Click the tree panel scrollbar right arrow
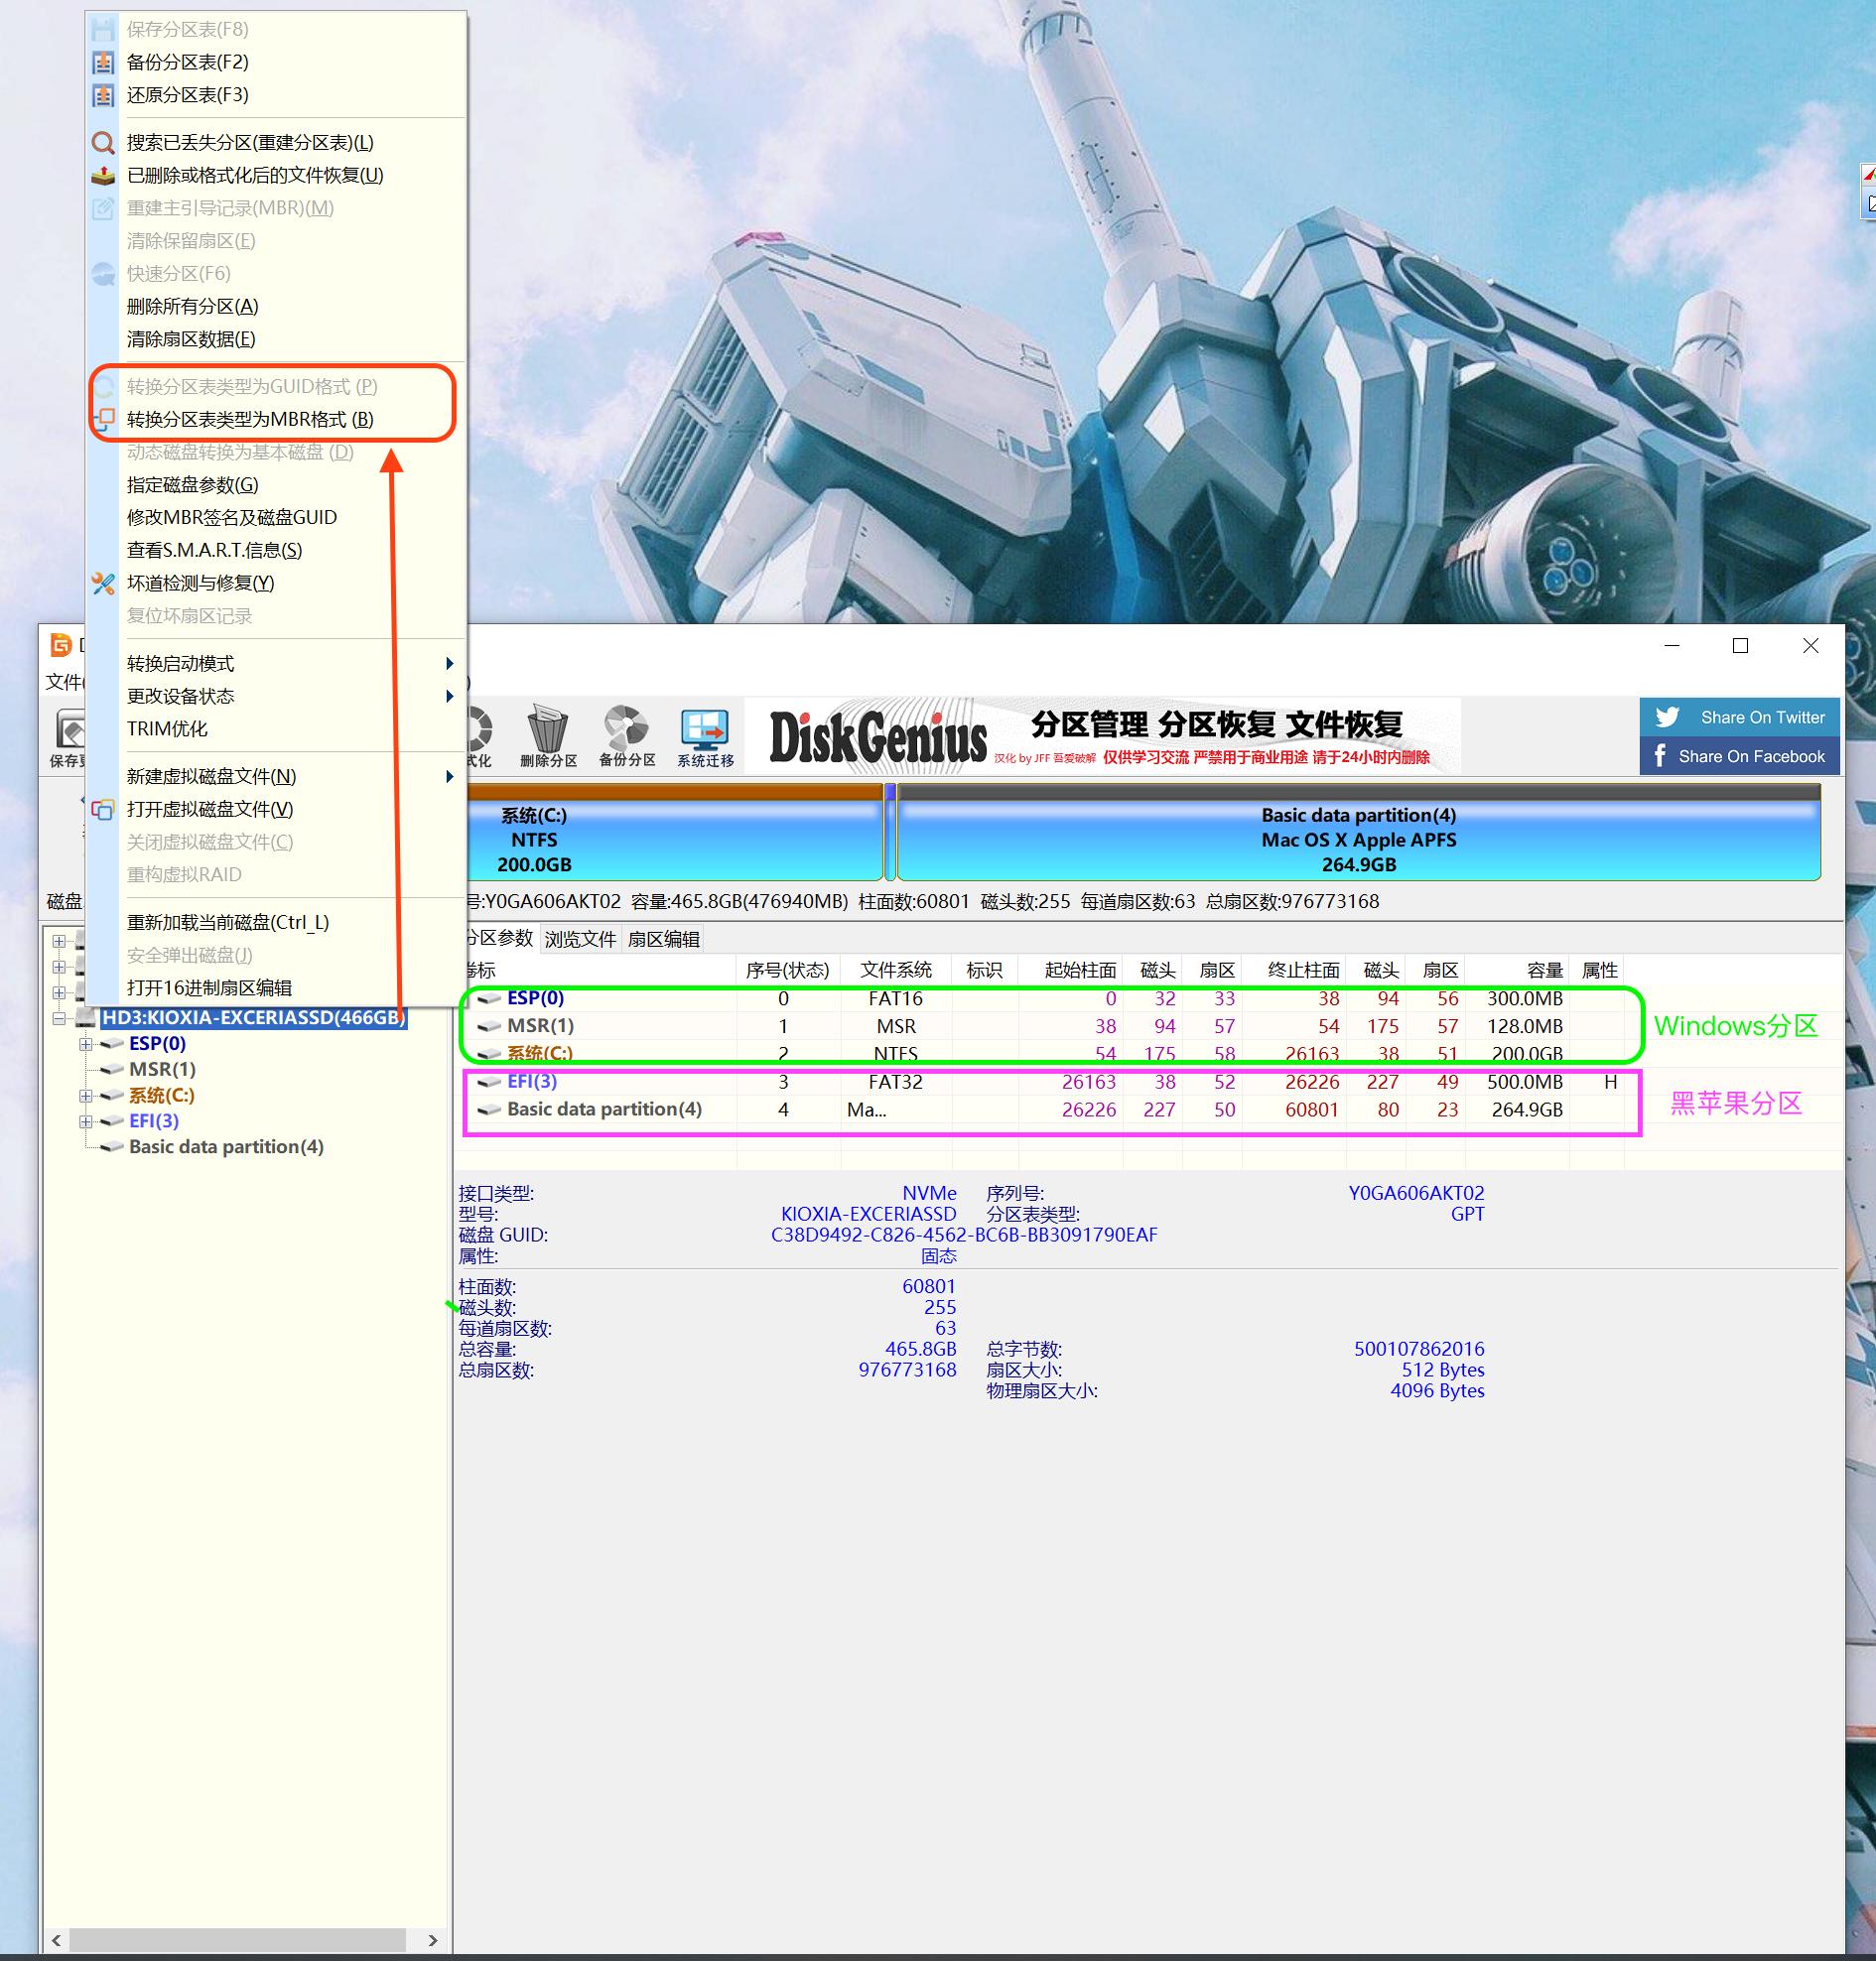1876x1961 pixels. coord(433,1940)
